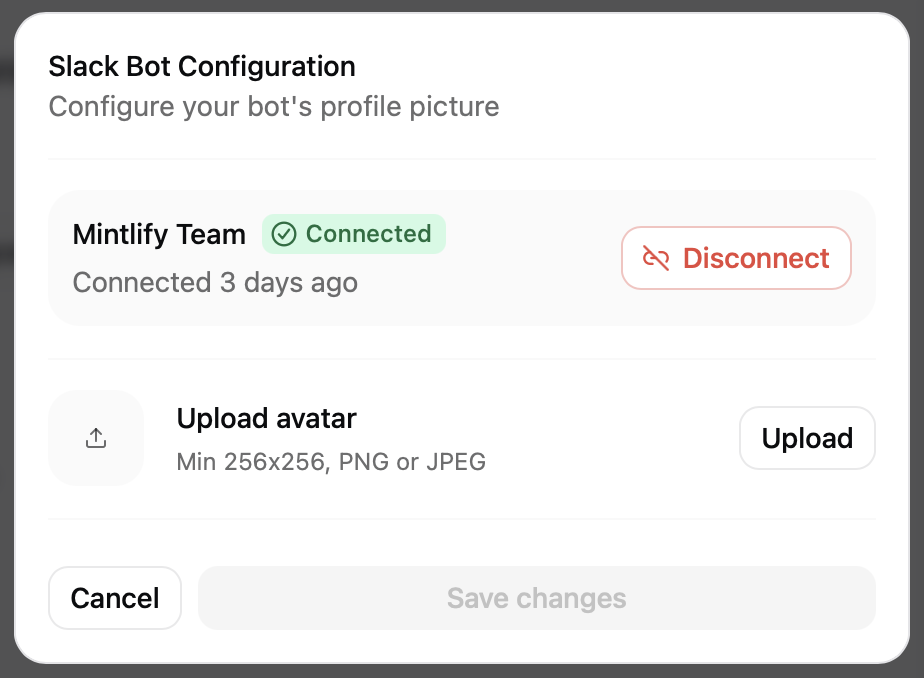
Task: Click the Configure your bot's profile picture subtitle
Action: click(x=273, y=106)
